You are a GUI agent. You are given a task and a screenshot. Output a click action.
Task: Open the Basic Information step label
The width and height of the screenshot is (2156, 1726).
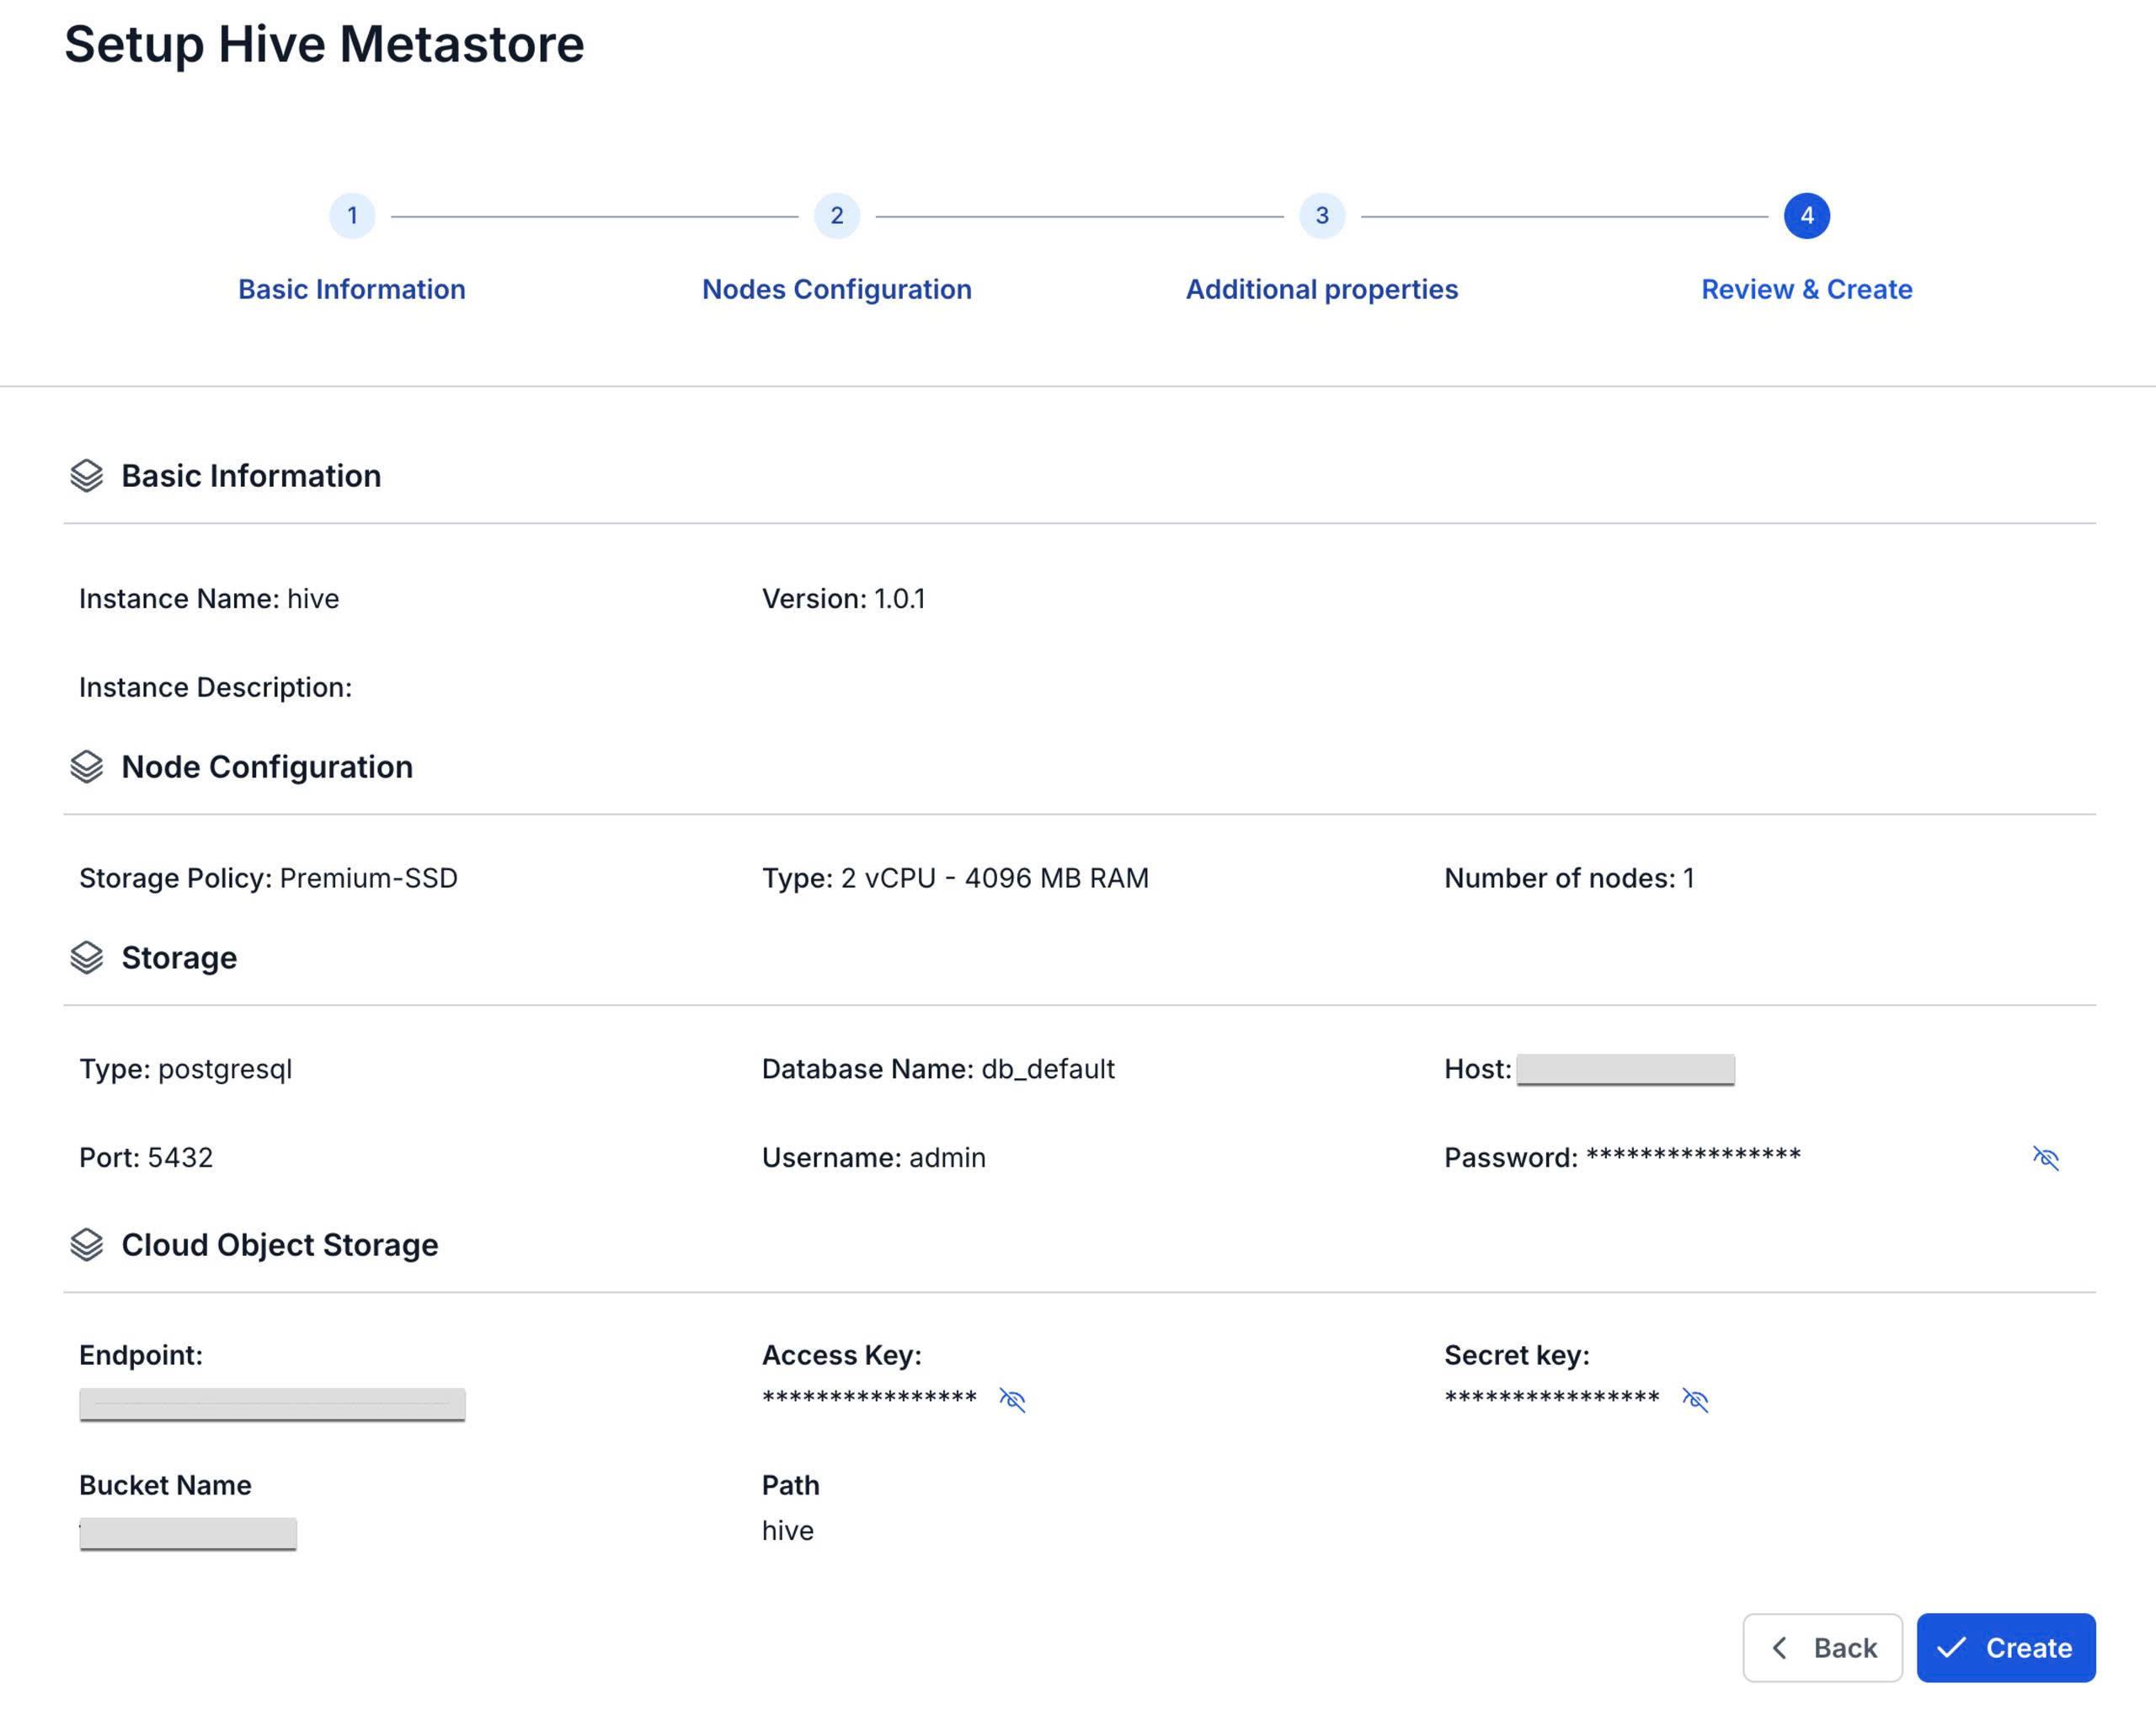[x=352, y=289]
